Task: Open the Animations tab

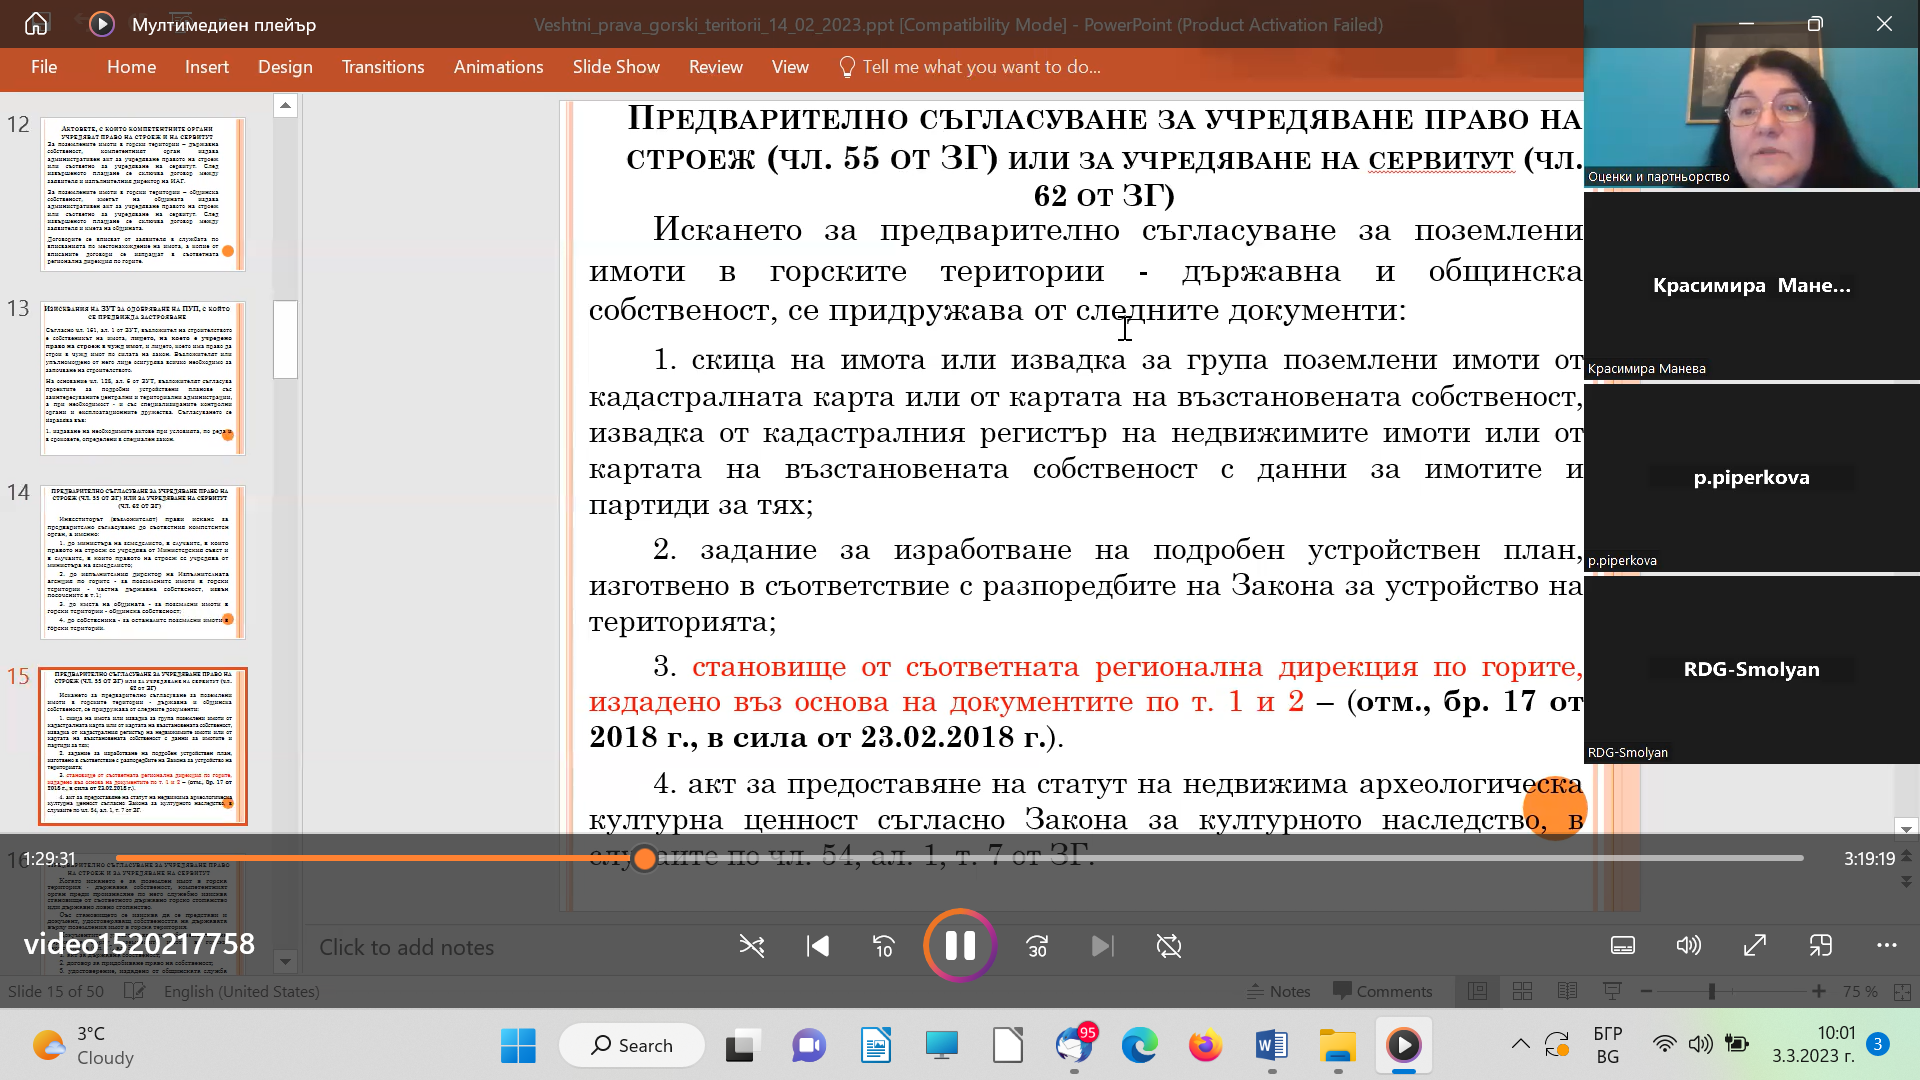Action: tap(498, 67)
